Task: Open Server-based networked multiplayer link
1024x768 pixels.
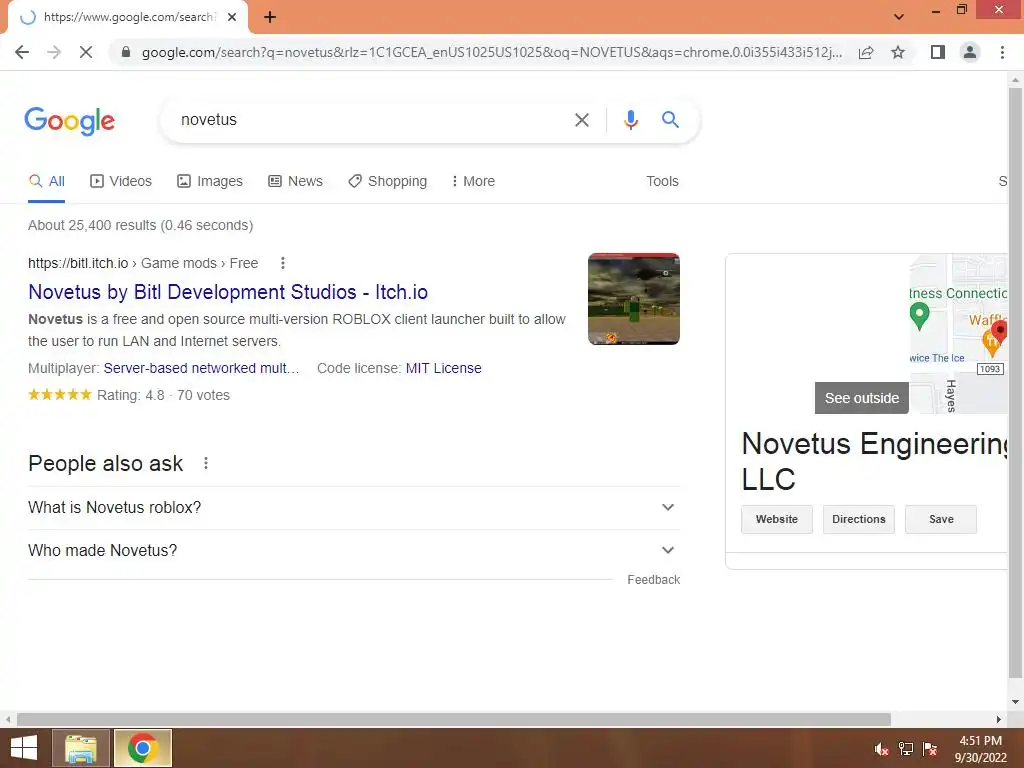Action: point(201,368)
